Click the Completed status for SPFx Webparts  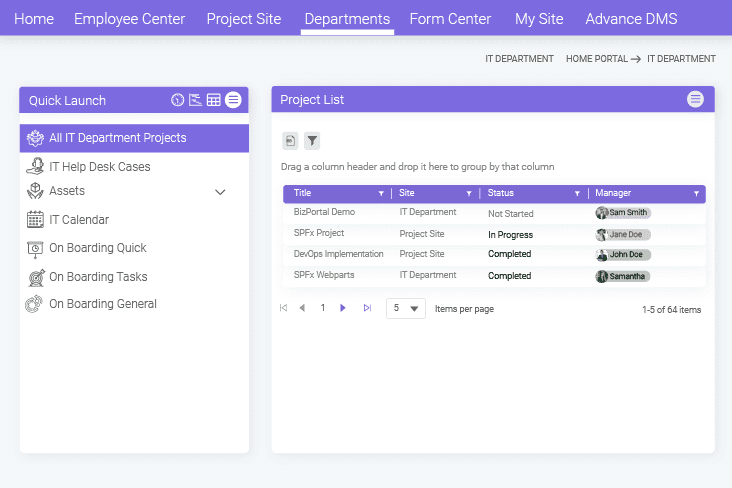(509, 276)
